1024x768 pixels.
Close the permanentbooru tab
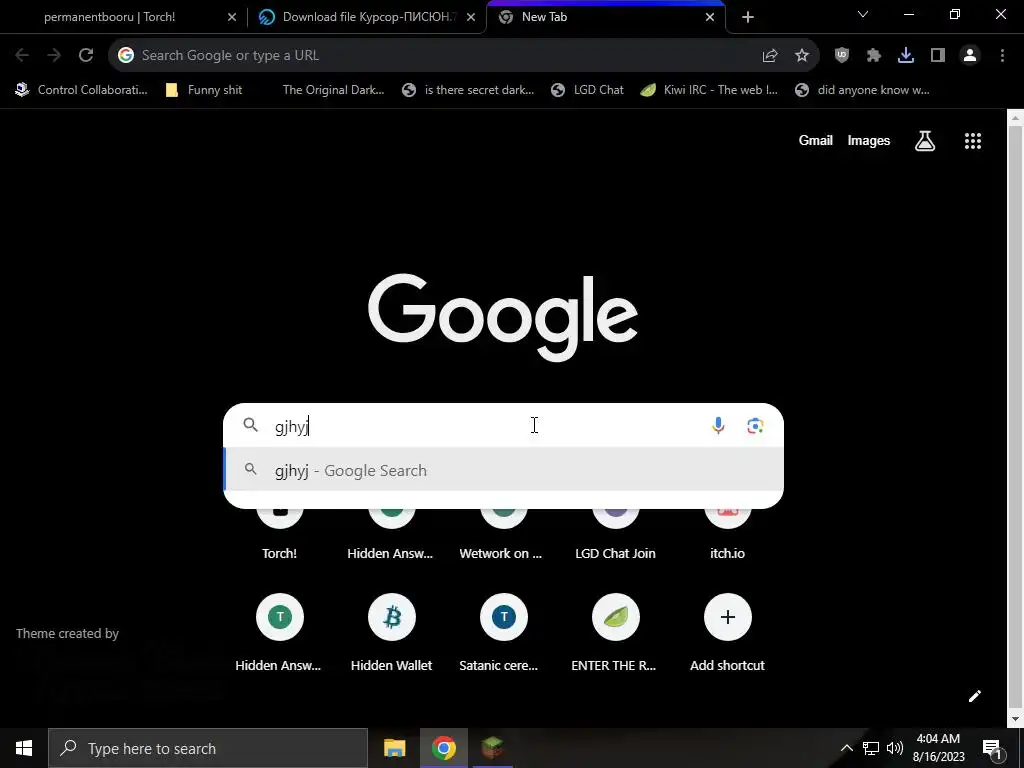pyautogui.click(x=232, y=17)
